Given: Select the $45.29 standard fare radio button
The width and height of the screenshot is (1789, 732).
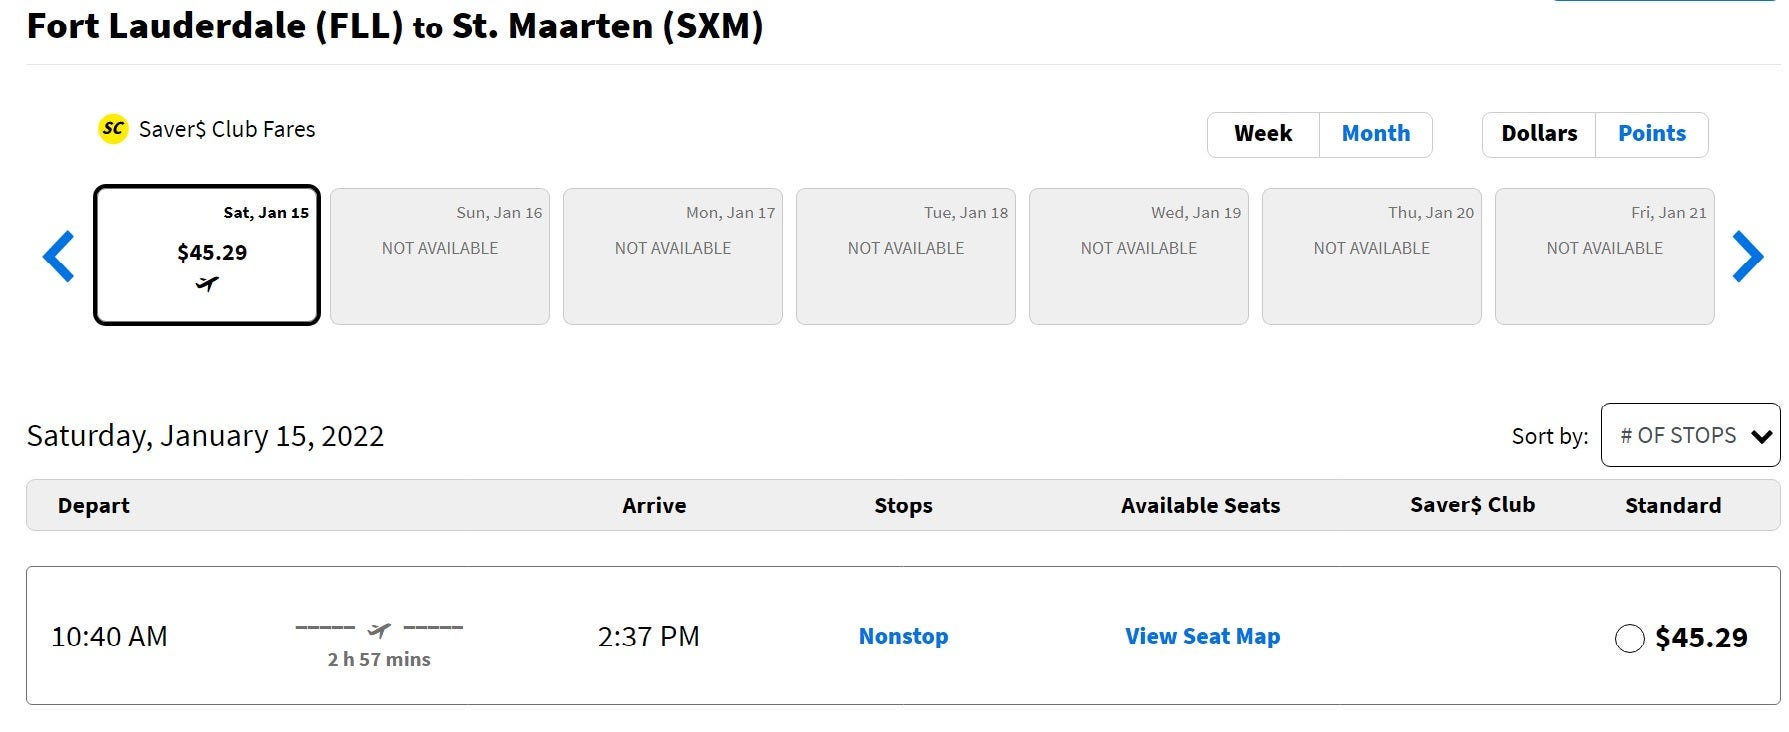Looking at the screenshot, I should point(1629,638).
